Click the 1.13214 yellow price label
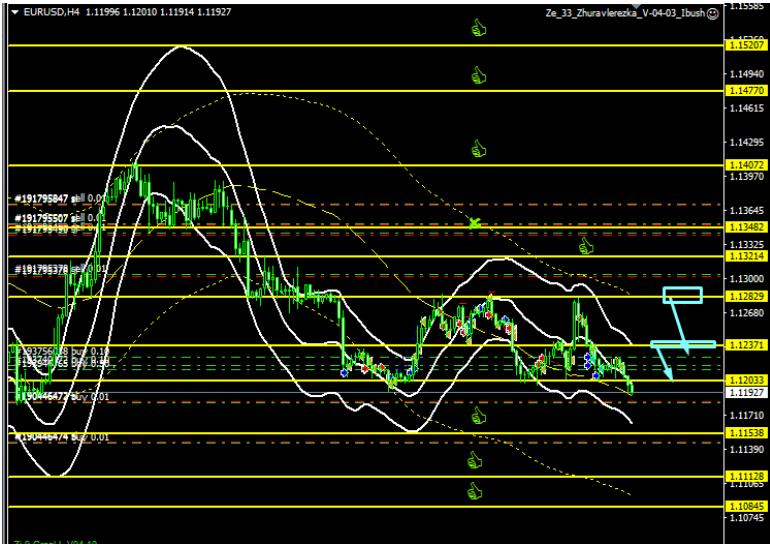The image size is (770, 544). (x=747, y=256)
